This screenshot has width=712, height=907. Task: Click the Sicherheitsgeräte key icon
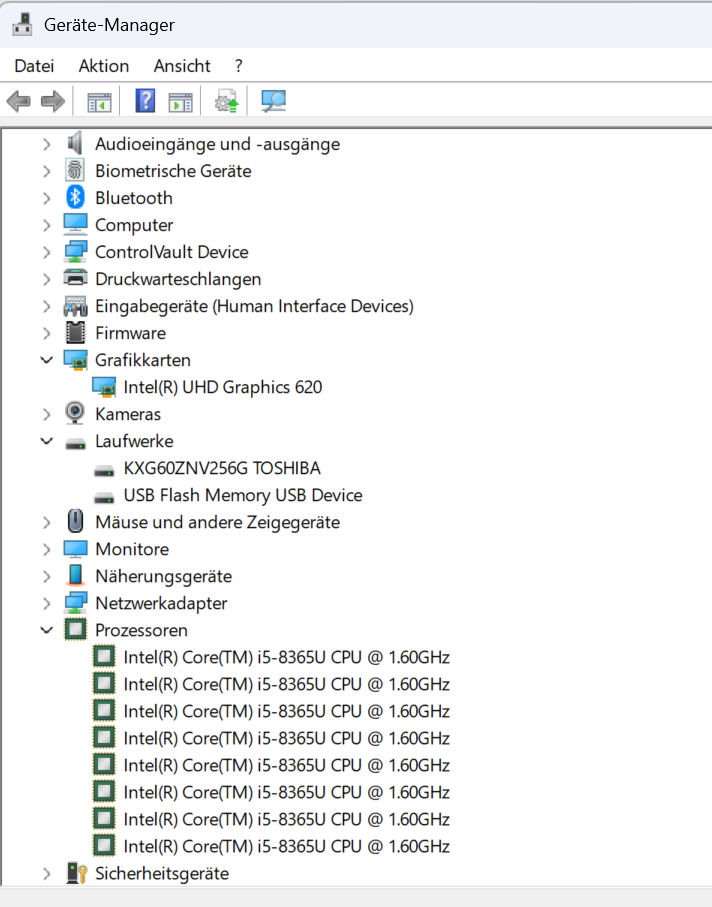coord(76,873)
